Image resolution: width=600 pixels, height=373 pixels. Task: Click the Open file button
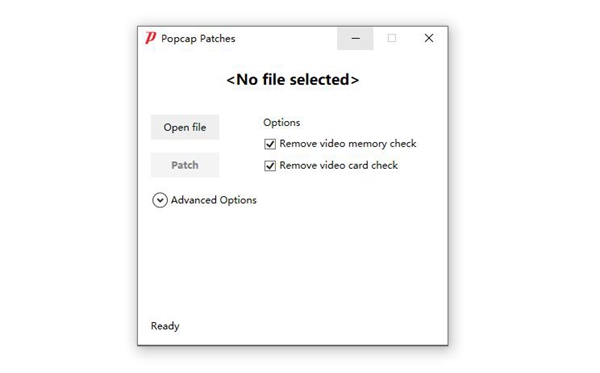(185, 127)
